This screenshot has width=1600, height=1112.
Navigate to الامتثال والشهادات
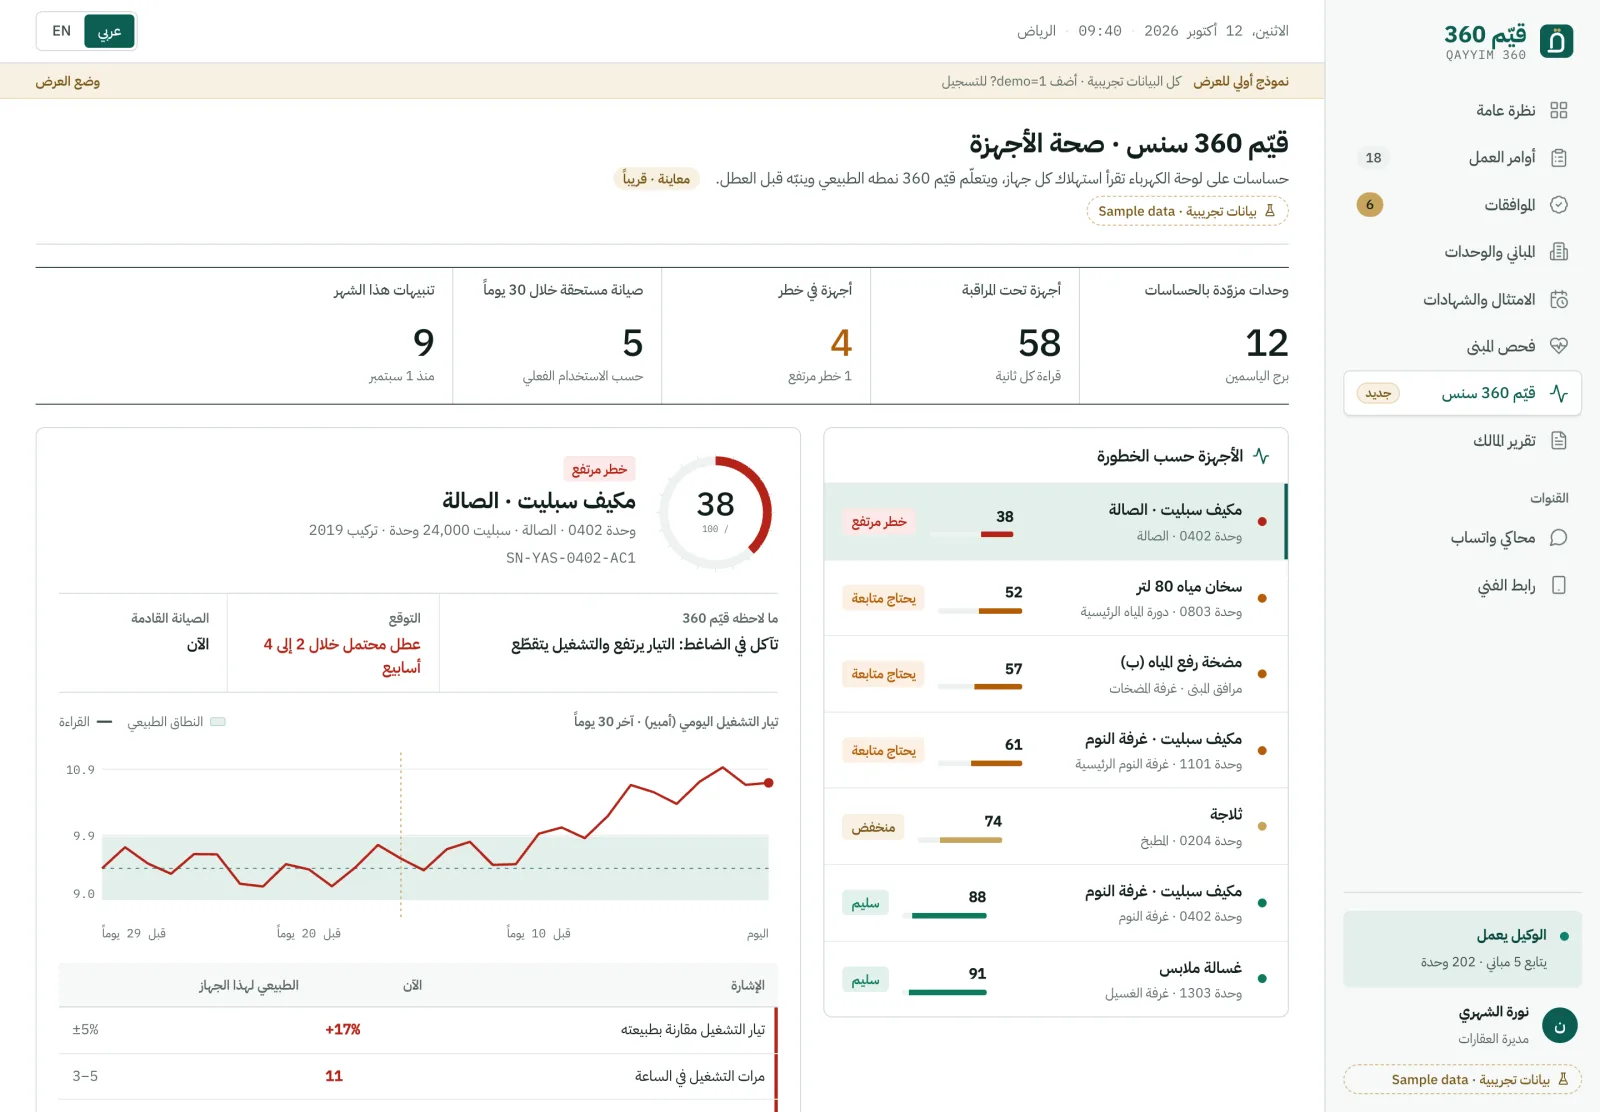[1462, 299]
